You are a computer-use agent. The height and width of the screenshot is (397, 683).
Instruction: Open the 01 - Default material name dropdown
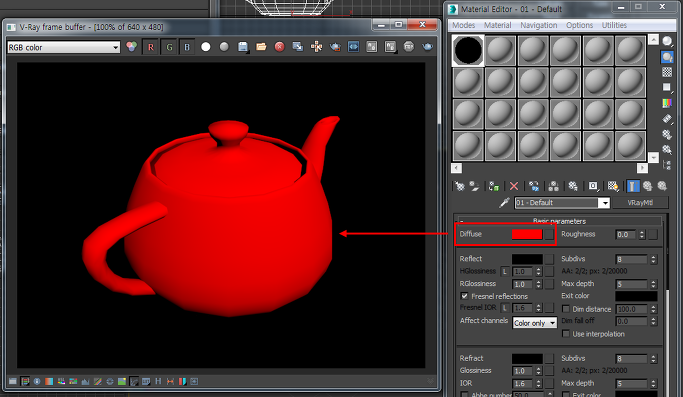[604, 203]
